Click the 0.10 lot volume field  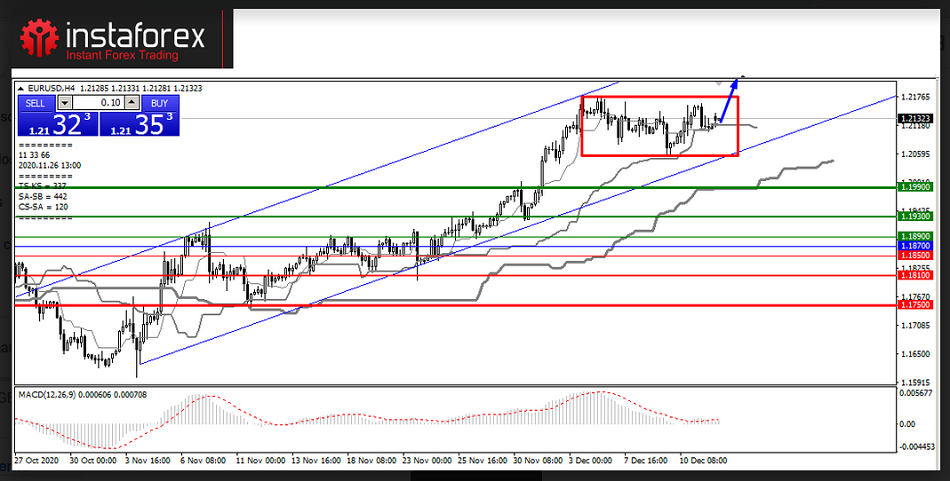98,102
